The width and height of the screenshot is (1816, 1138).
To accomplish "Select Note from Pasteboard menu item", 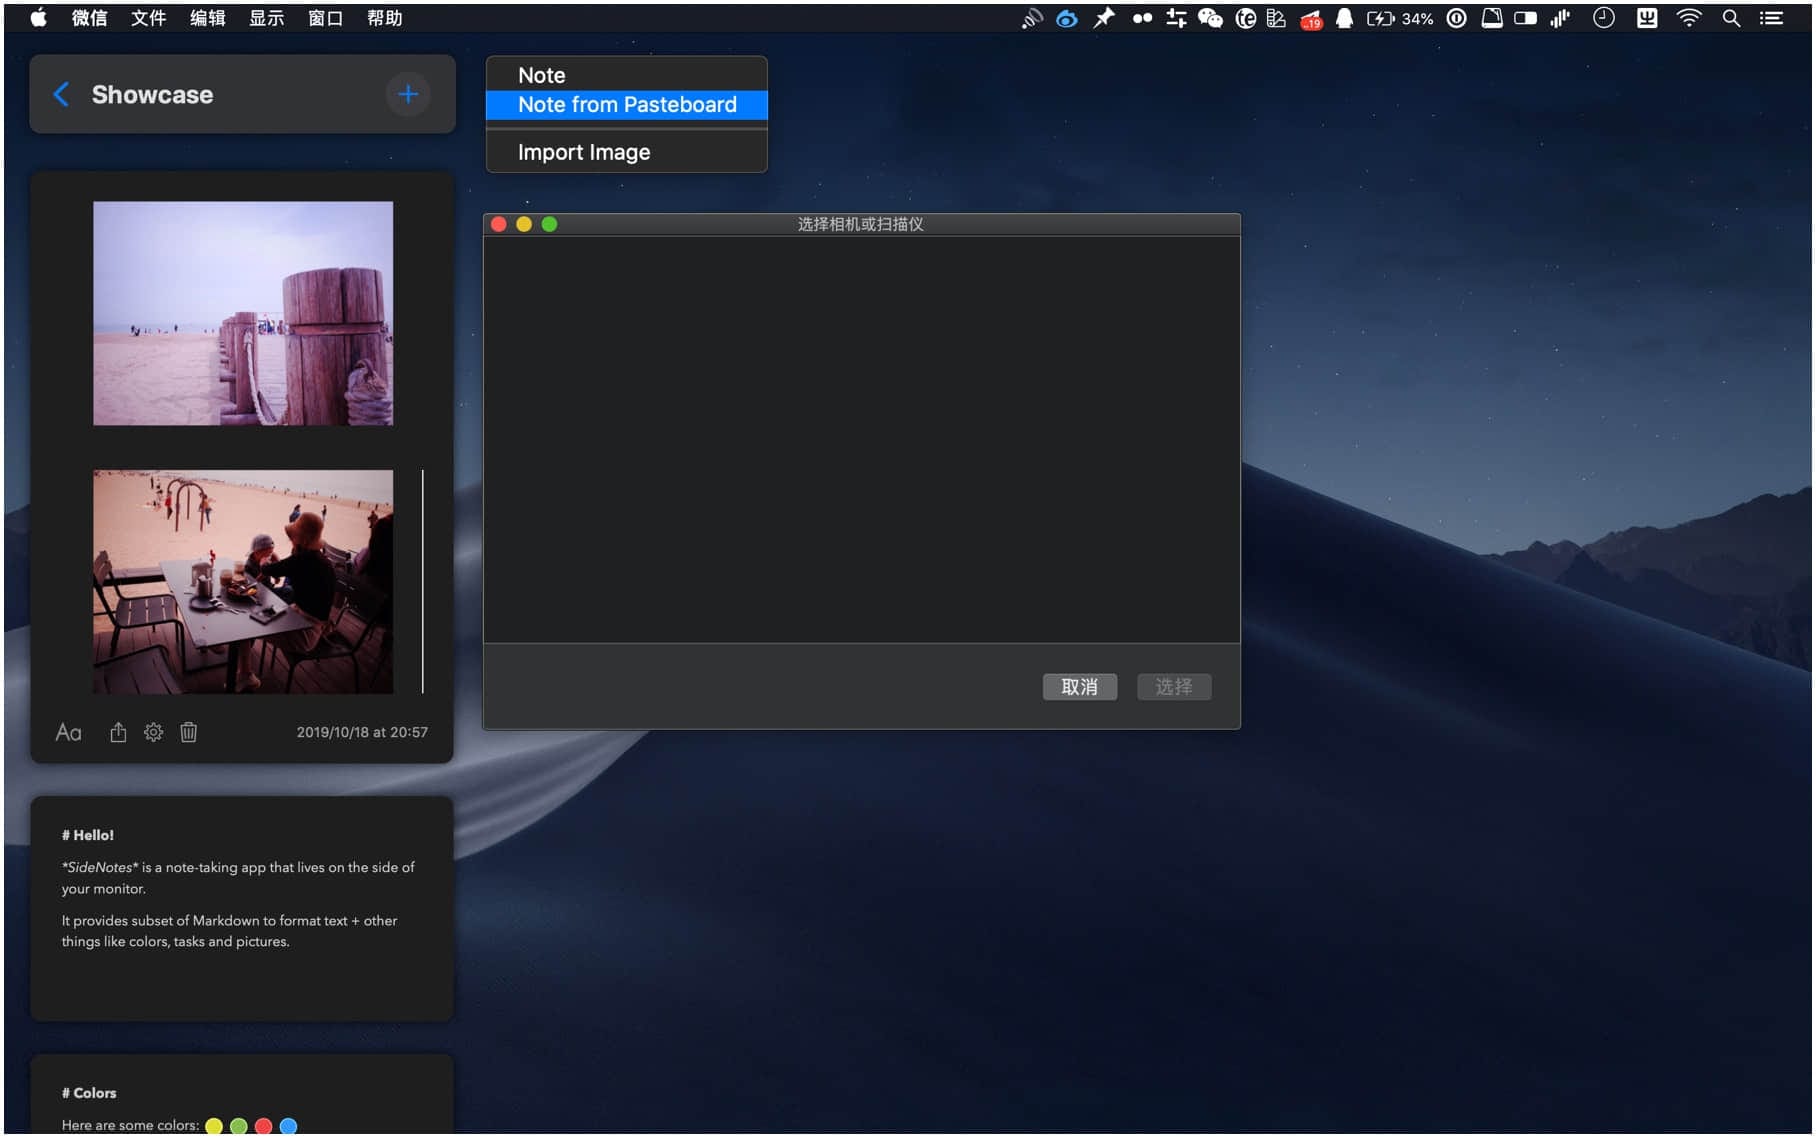I will (626, 105).
